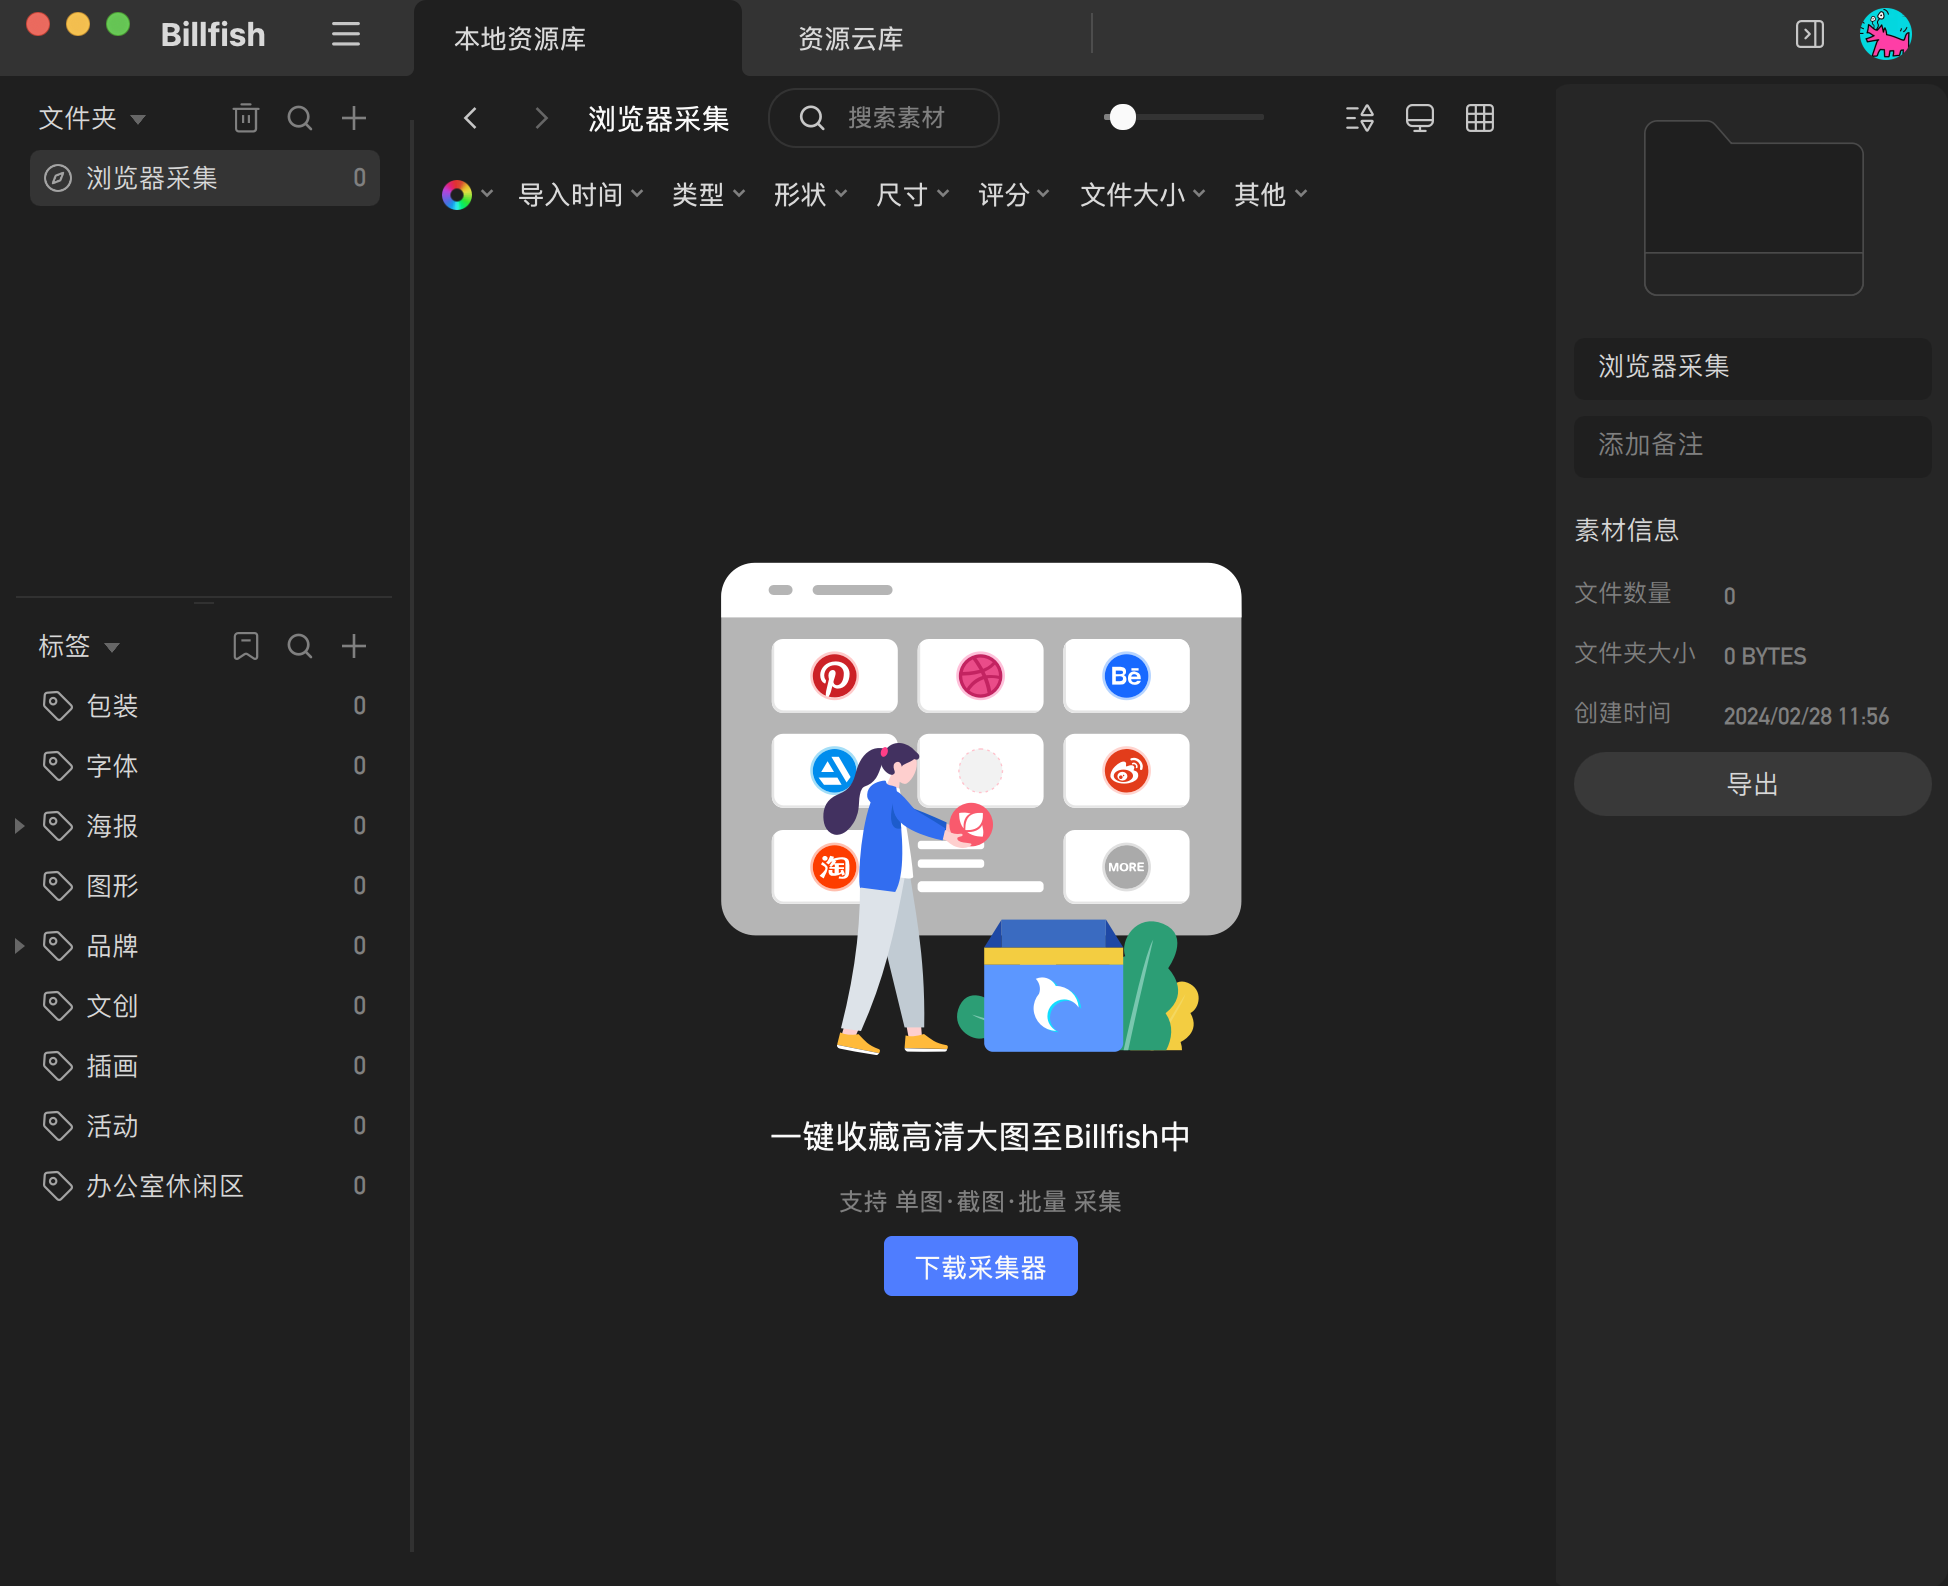
Task: Click the tag search magnifier icon
Action: tap(300, 646)
